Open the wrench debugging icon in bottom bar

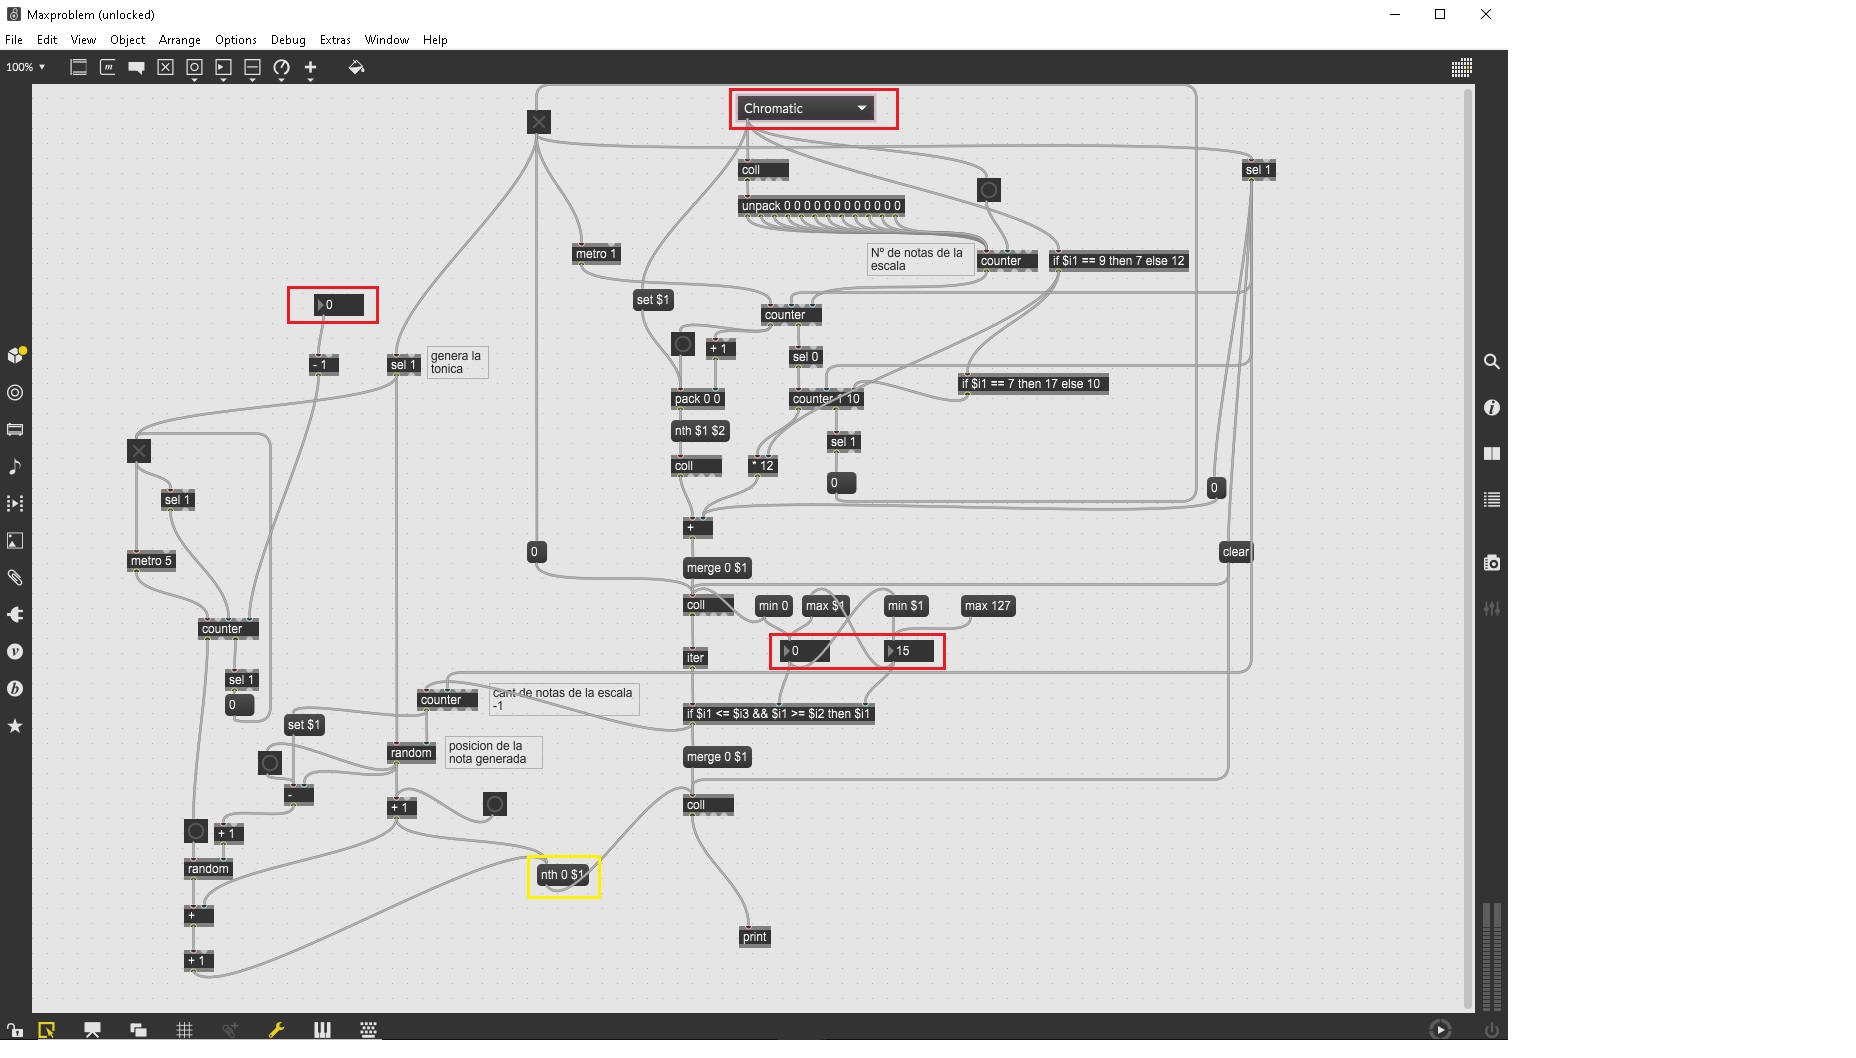(x=276, y=1029)
